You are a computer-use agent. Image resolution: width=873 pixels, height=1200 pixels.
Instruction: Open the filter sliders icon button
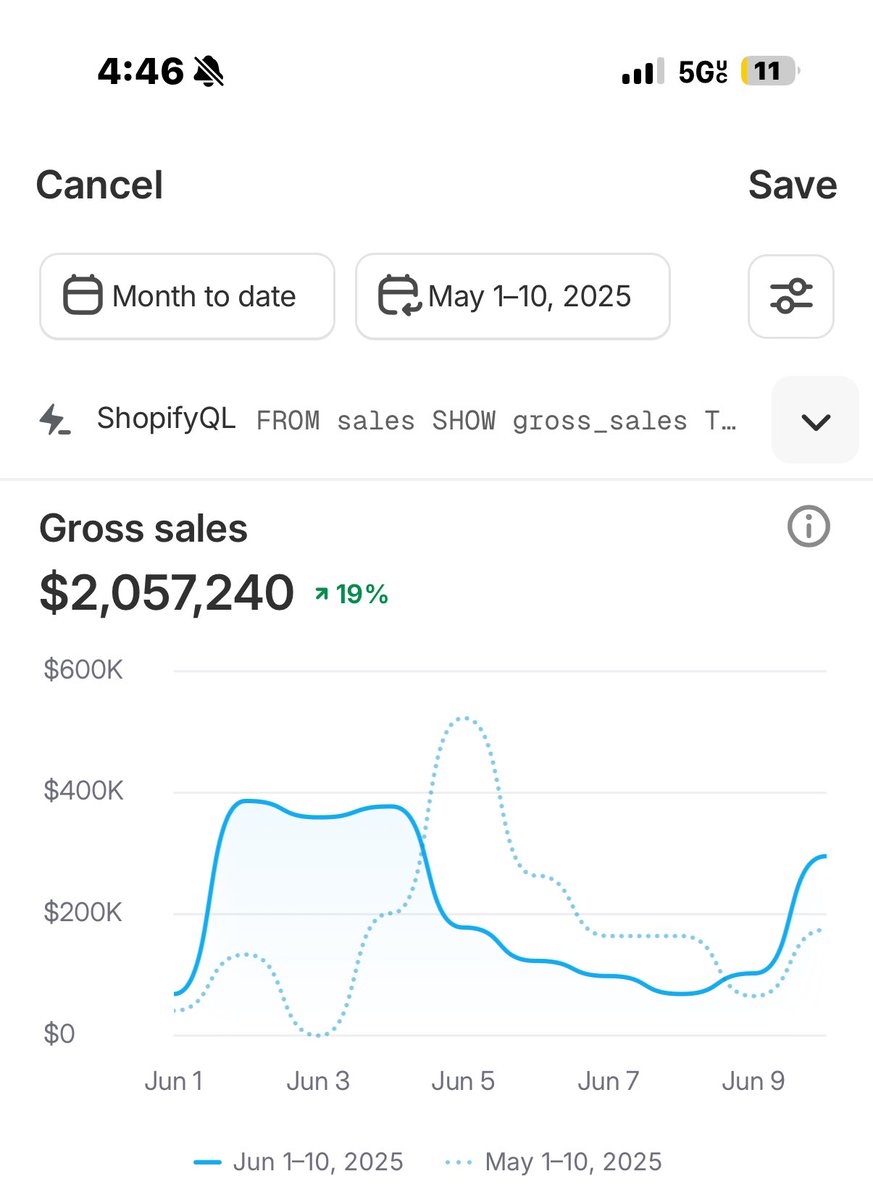coord(791,296)
